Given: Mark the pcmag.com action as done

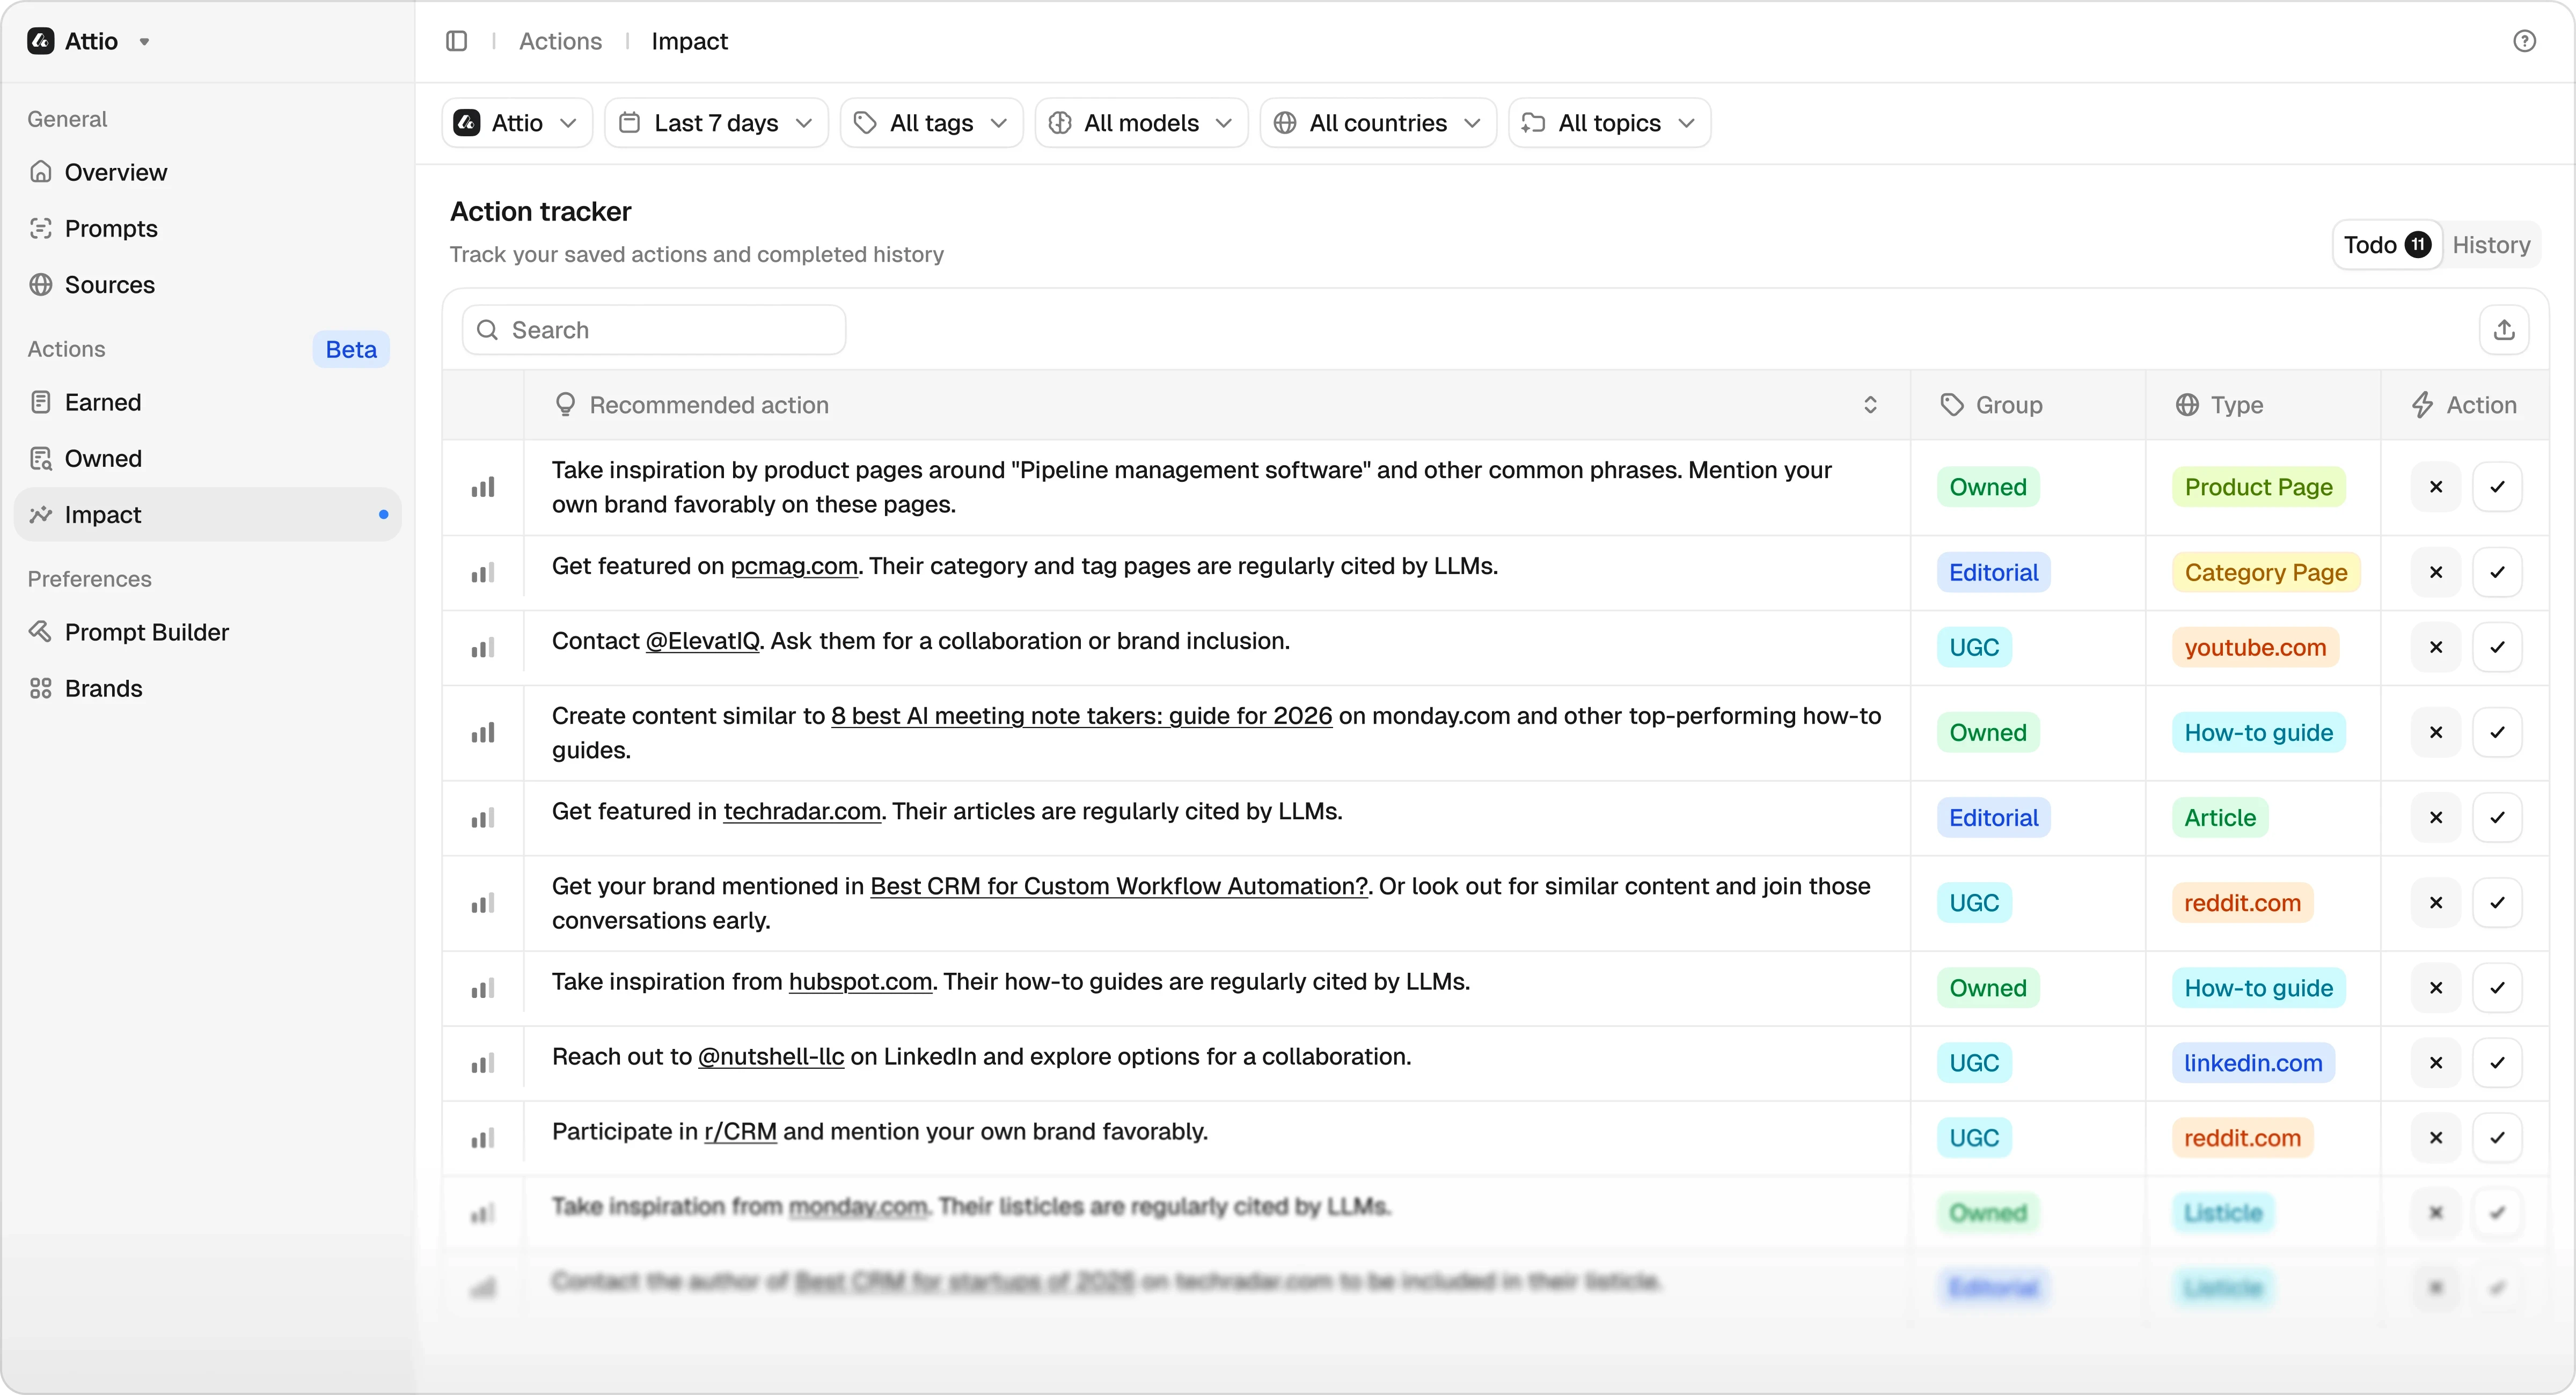Looking at the screenshot, I should pyautogui.click(x=2497, y=572).
